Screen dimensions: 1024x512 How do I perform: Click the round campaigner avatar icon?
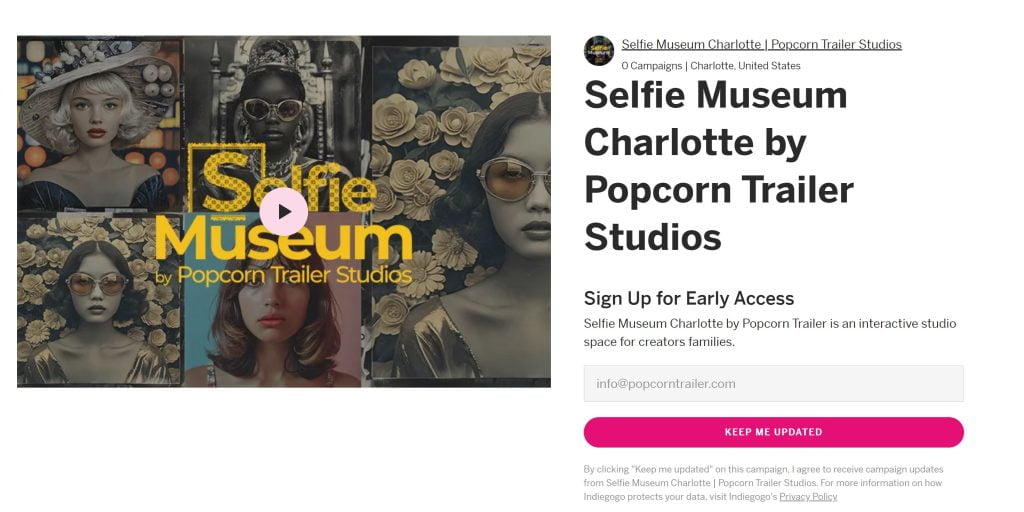[599, 51]
